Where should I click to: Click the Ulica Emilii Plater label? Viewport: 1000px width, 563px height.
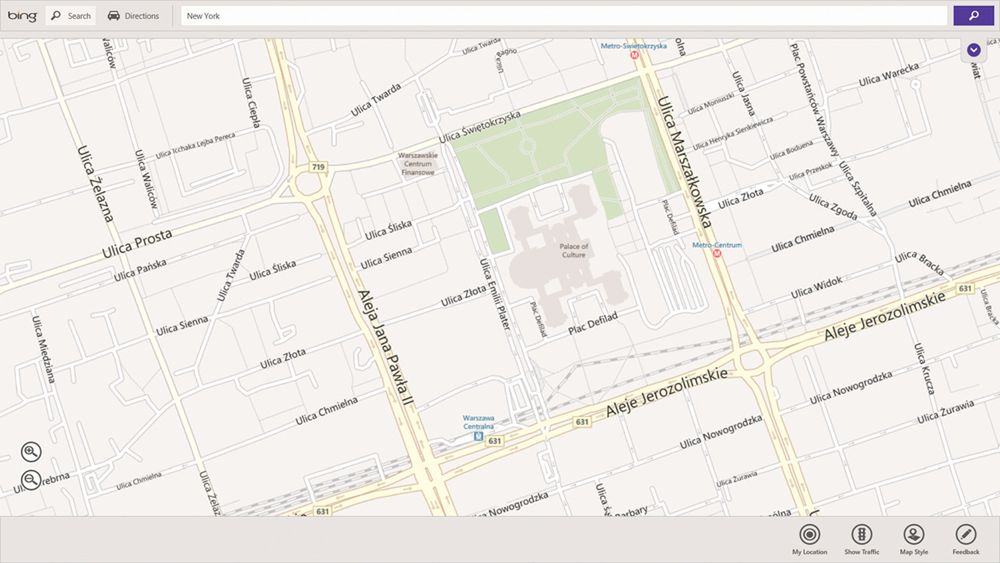point(495,294)
